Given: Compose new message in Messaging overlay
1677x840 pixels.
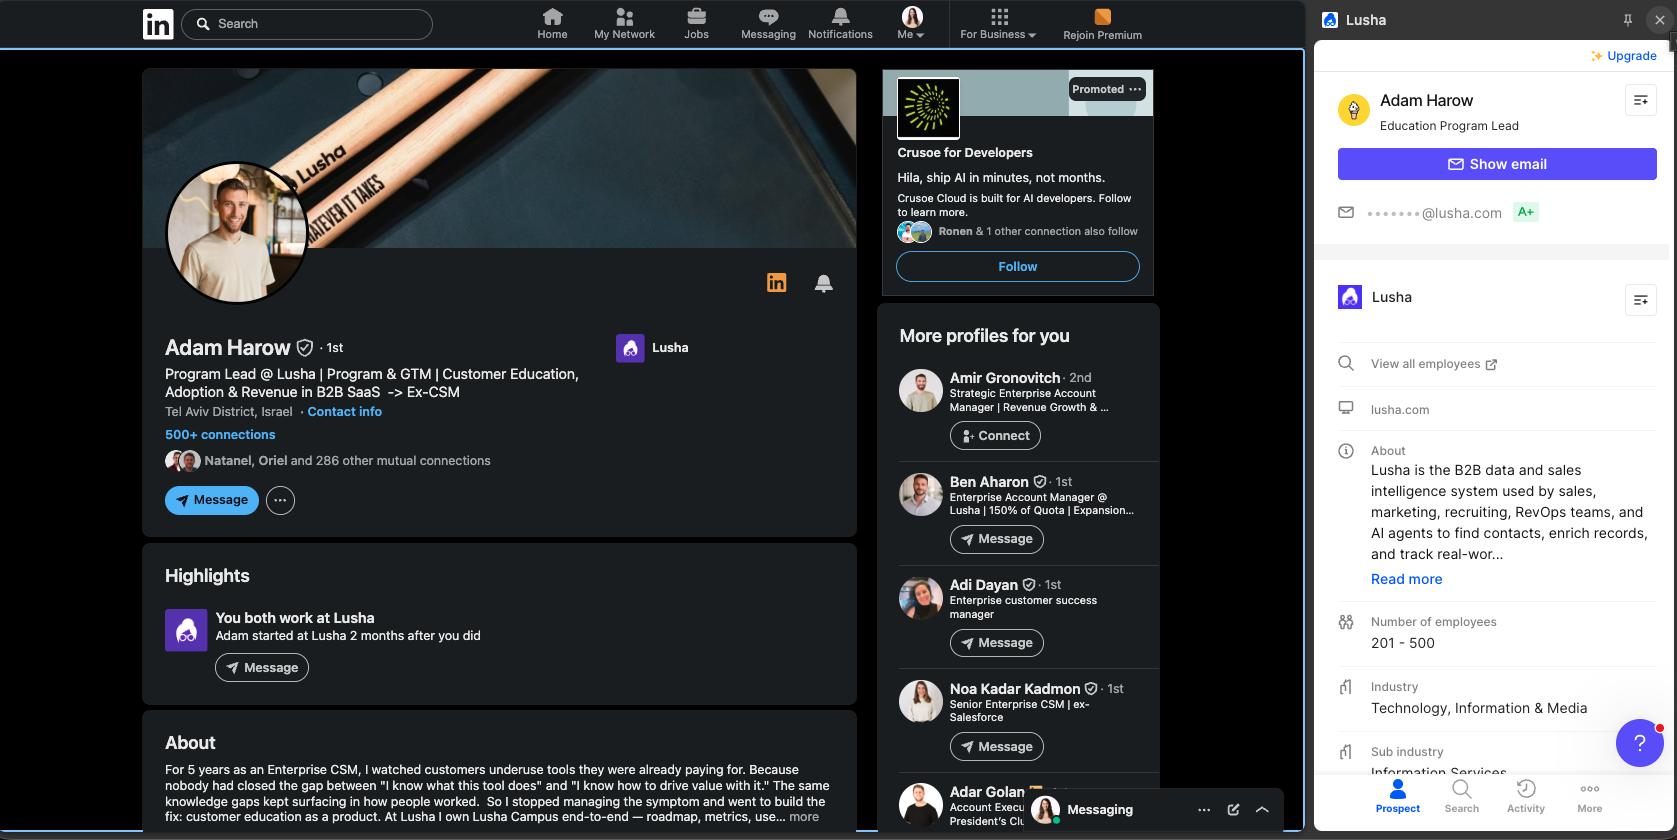Looking at the screenshot, I should tap(1233, 810).
